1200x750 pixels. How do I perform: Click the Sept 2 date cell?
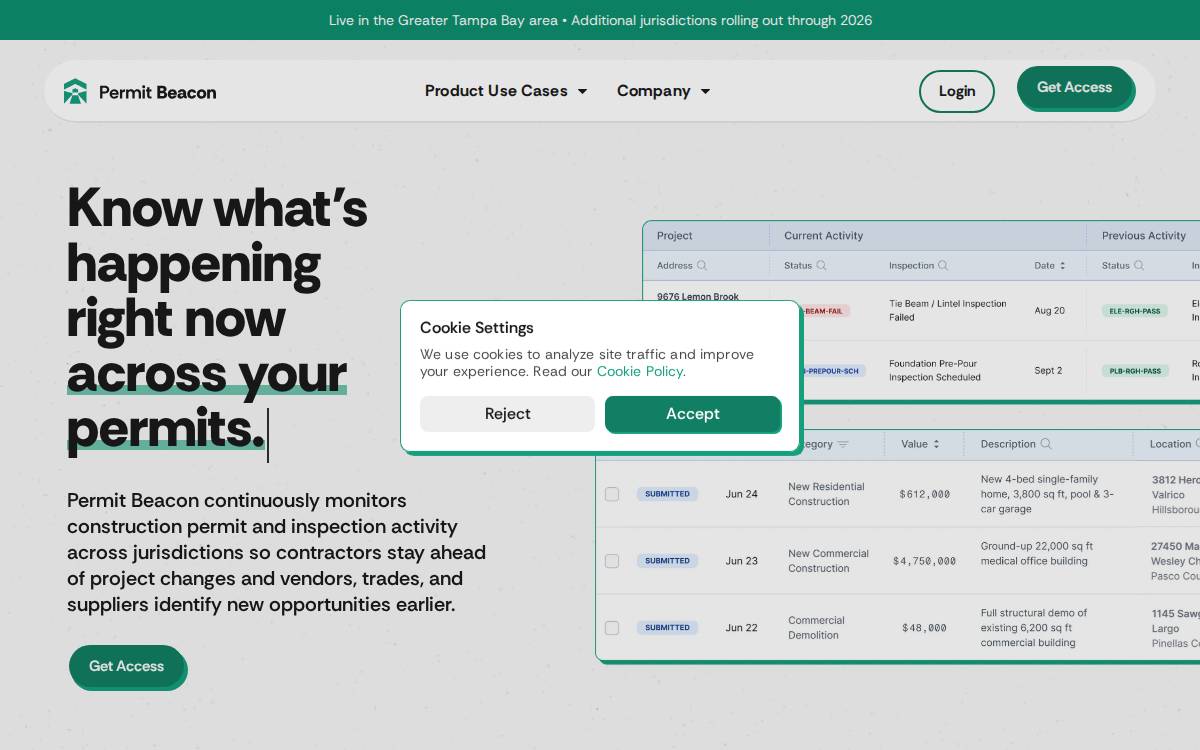1048,371
